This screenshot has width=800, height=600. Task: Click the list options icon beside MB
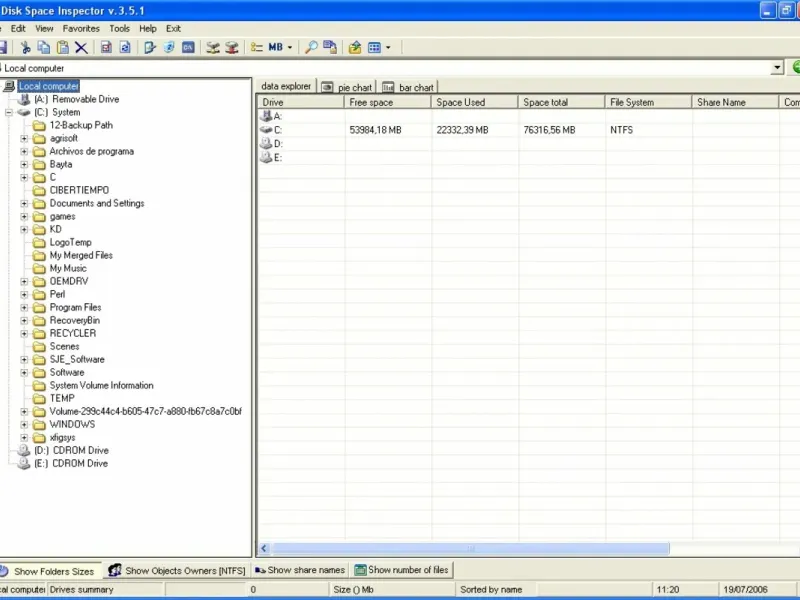(x=257, y=47)
